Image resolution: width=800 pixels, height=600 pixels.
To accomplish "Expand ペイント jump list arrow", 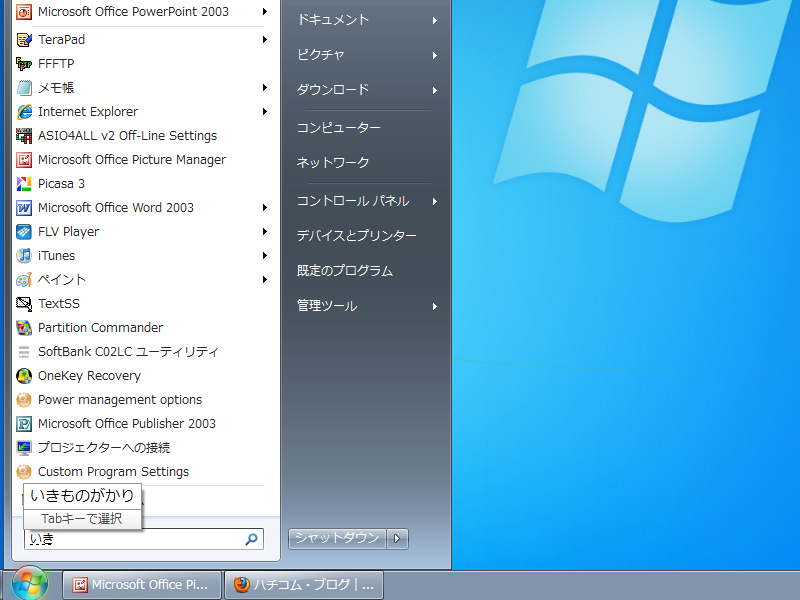I will tap(265, 279).
